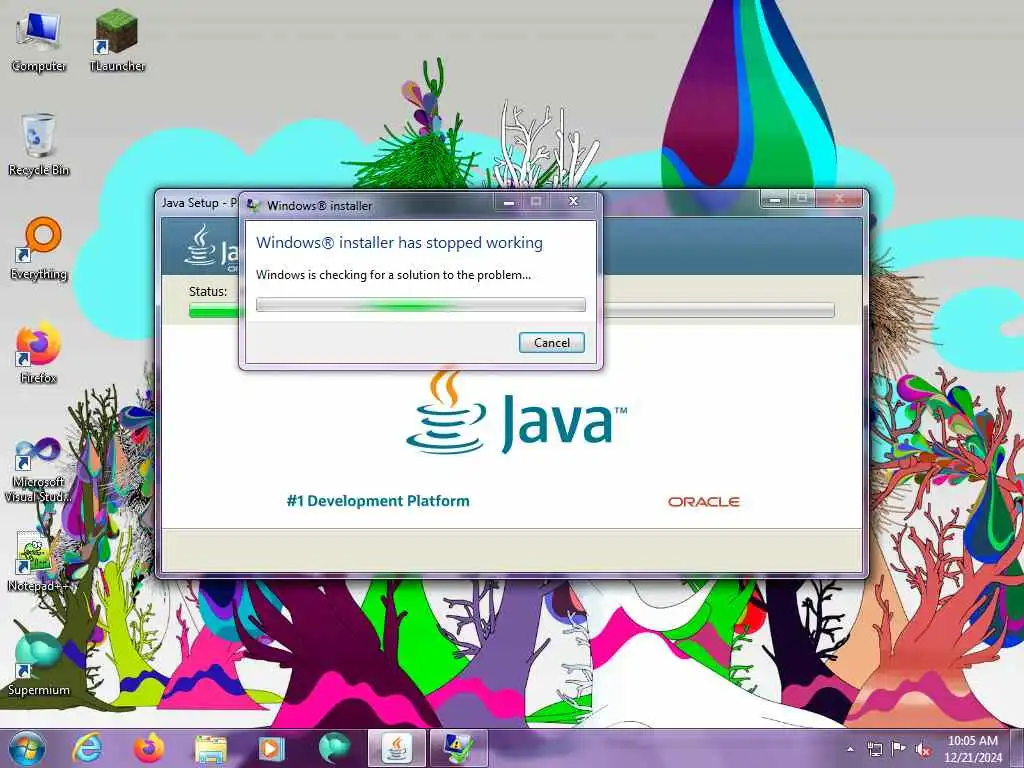Show hidden system tray icons
Image resolution: width=1024 pixels, height=768 pixels.
click(x=850, y=749)
